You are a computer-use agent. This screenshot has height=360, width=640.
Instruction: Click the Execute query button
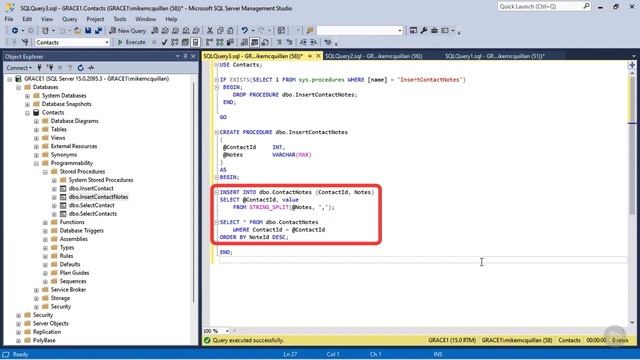coord(131,42)
